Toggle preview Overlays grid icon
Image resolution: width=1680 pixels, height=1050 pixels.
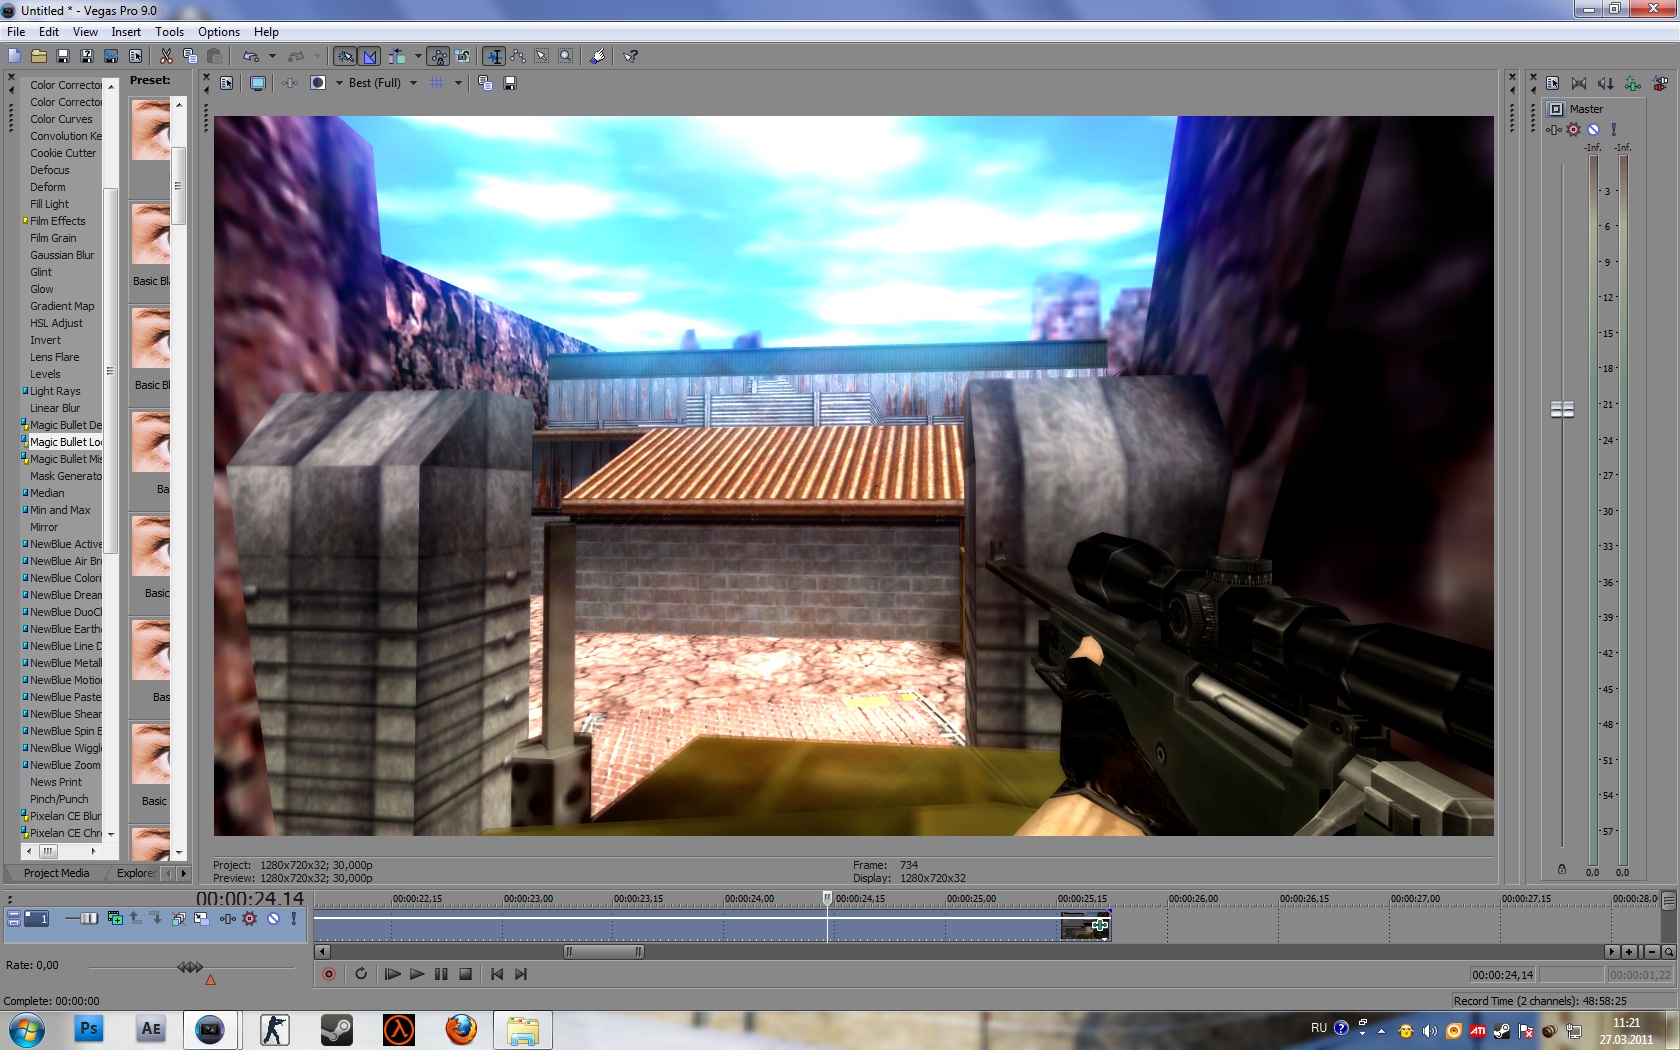point(436,83)
